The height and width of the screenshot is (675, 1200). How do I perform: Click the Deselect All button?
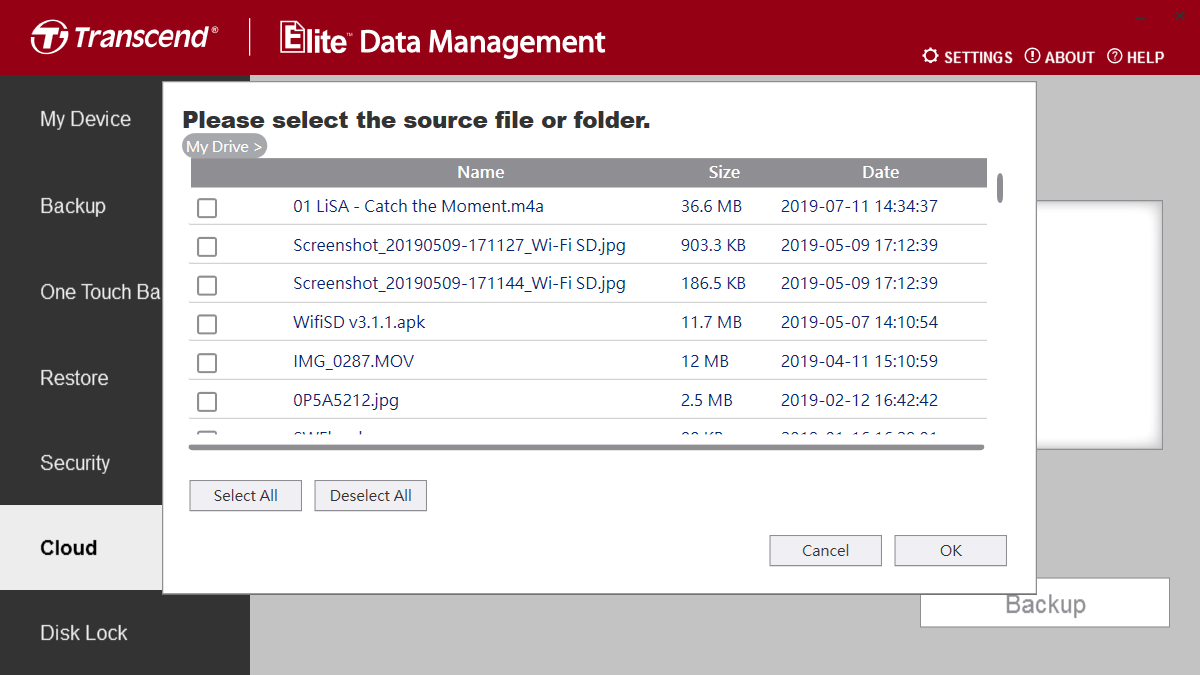371,496
